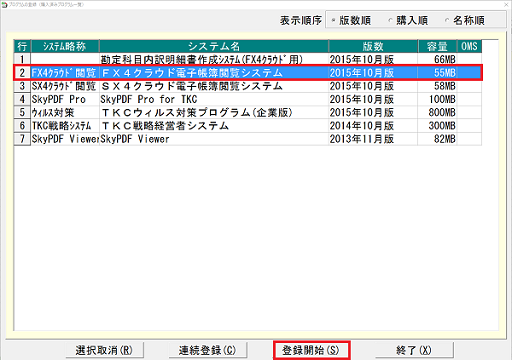Select row ＦＸ４クラウド電子帳簿閲覧システム
This screenshot has width=512, height=360.
click(248, 73)
